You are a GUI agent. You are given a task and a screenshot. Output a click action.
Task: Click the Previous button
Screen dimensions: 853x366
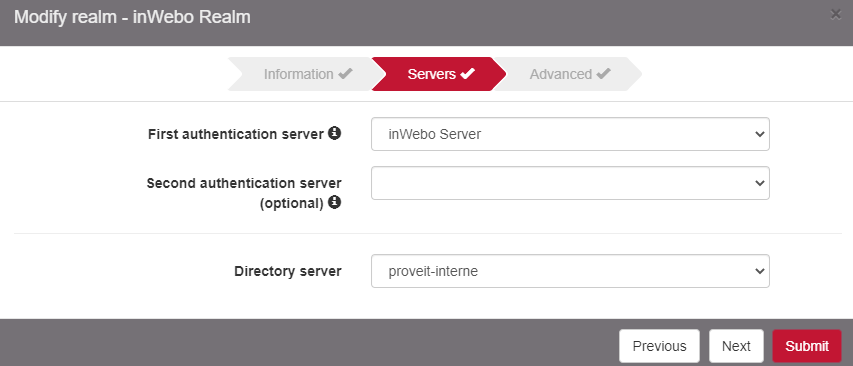659,346
